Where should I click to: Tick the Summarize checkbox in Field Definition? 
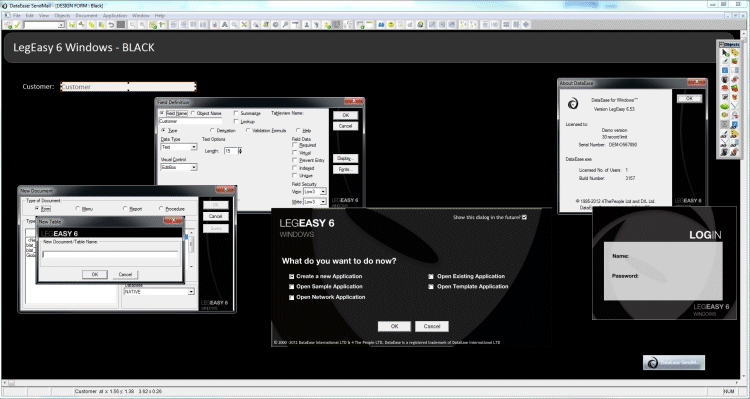236,113
